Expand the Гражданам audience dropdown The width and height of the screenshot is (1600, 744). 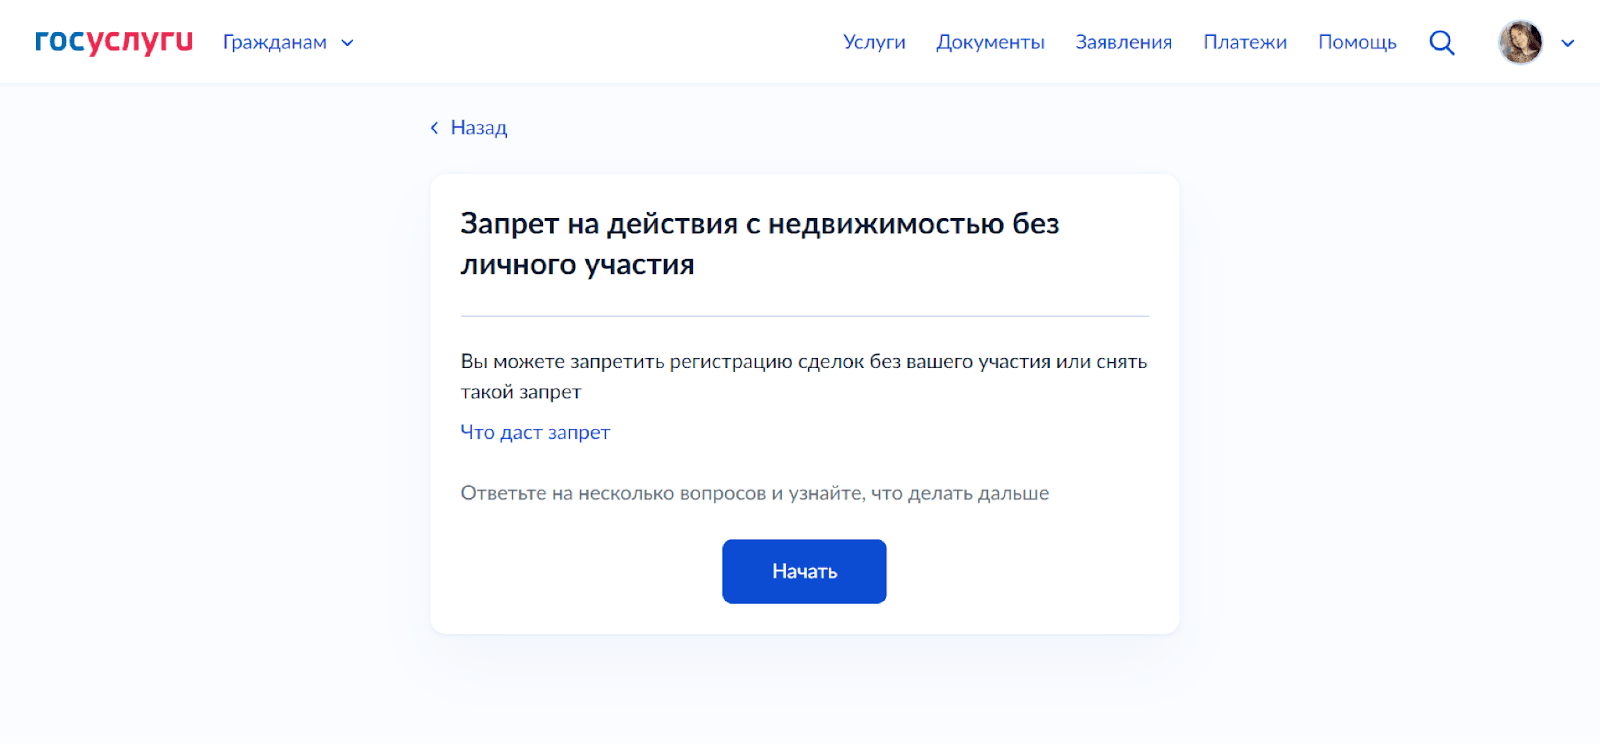288,42
